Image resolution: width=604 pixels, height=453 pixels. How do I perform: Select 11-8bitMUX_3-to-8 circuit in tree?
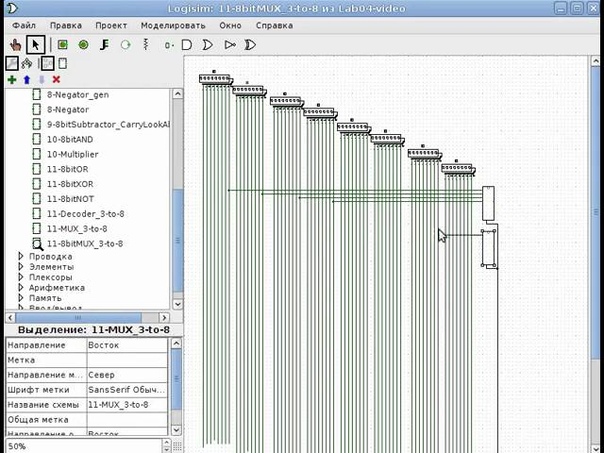click(x=85, y=243)
